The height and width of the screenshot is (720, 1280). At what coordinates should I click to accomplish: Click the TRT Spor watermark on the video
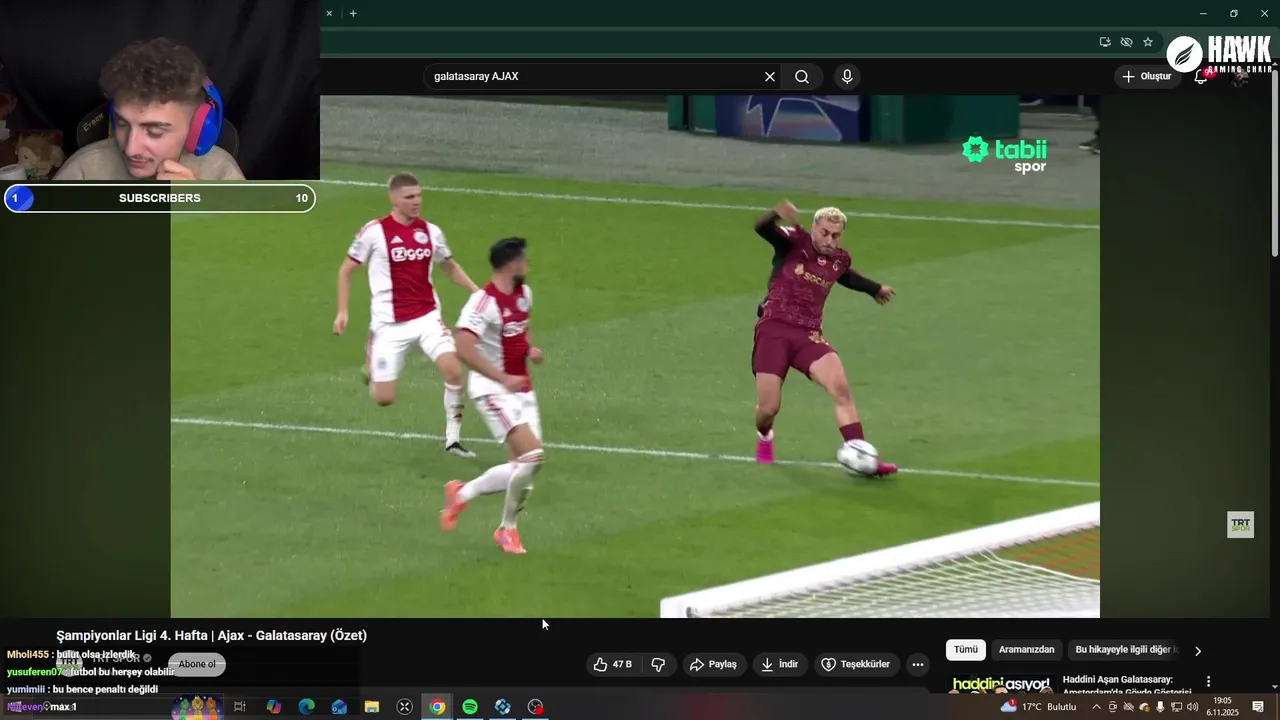pos(1240,525)
